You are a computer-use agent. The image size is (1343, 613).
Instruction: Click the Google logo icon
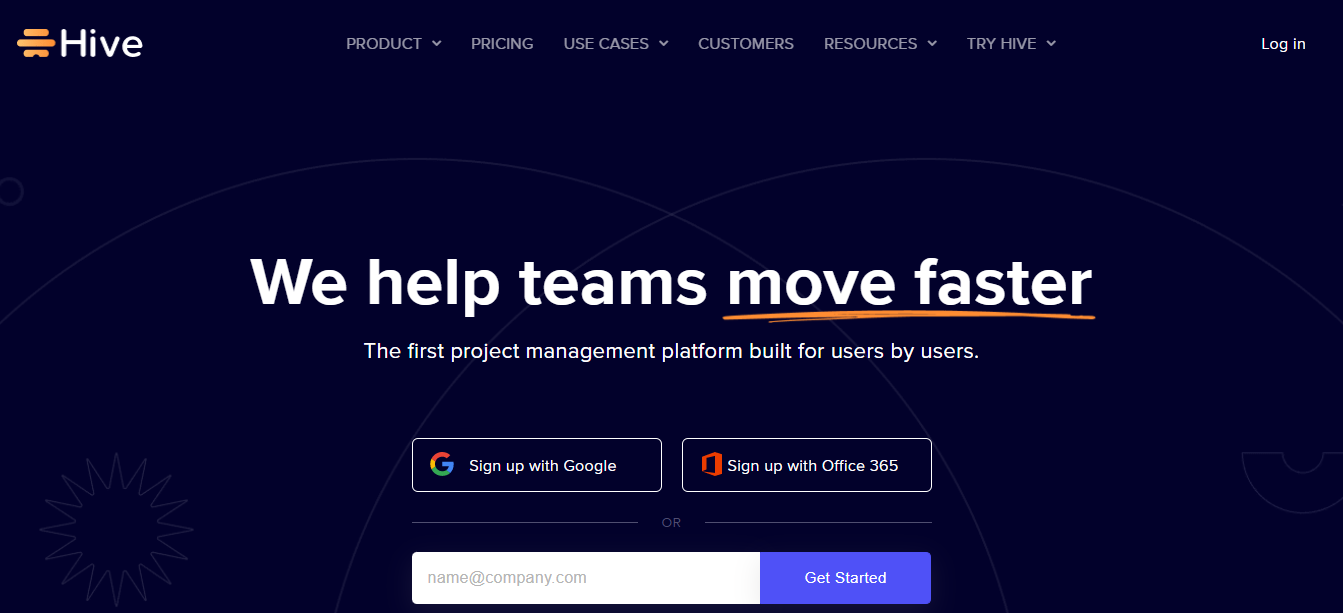[442, 464]
